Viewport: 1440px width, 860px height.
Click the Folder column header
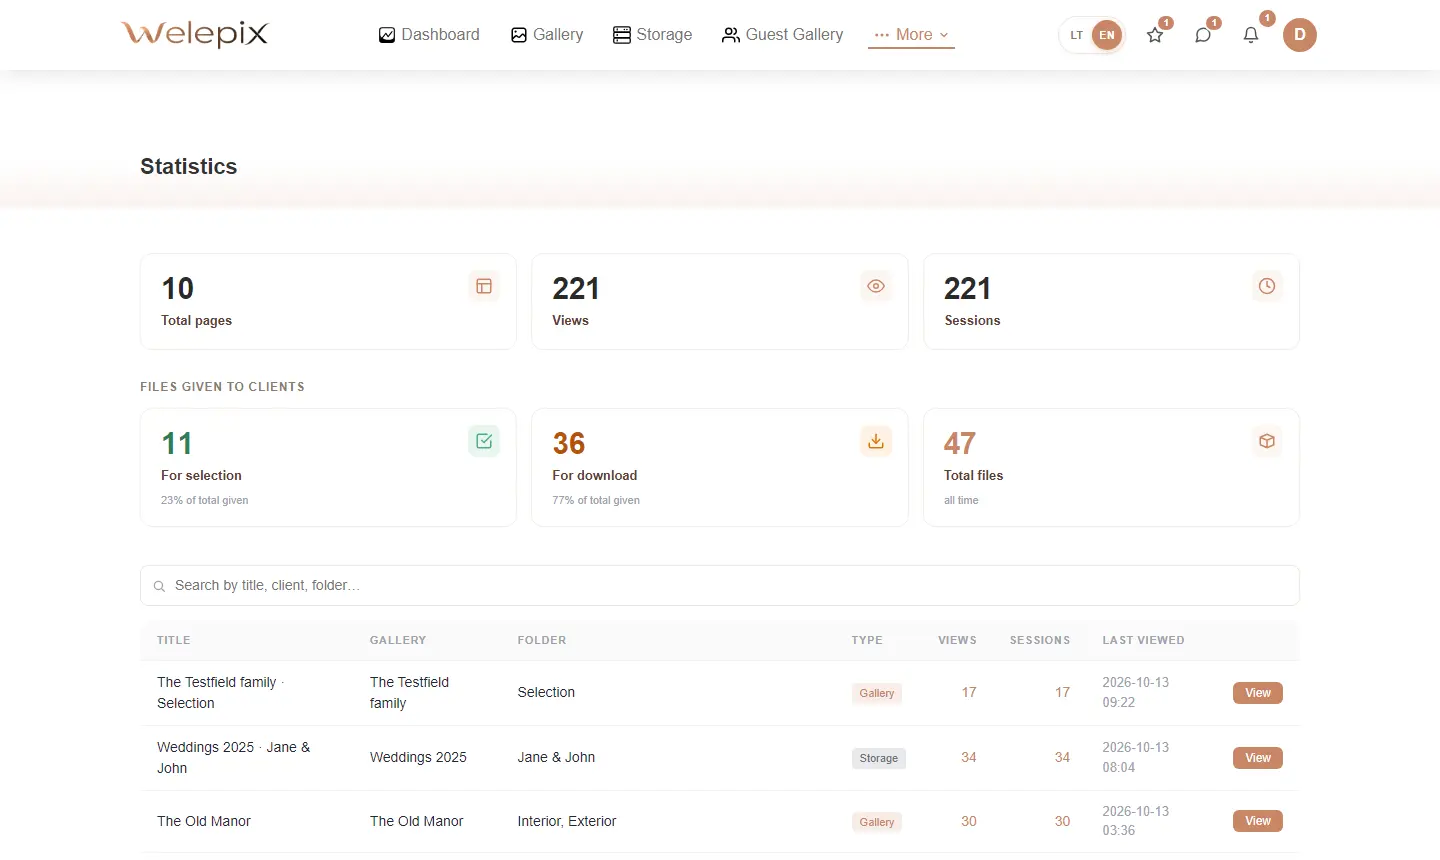click(542, 640)
